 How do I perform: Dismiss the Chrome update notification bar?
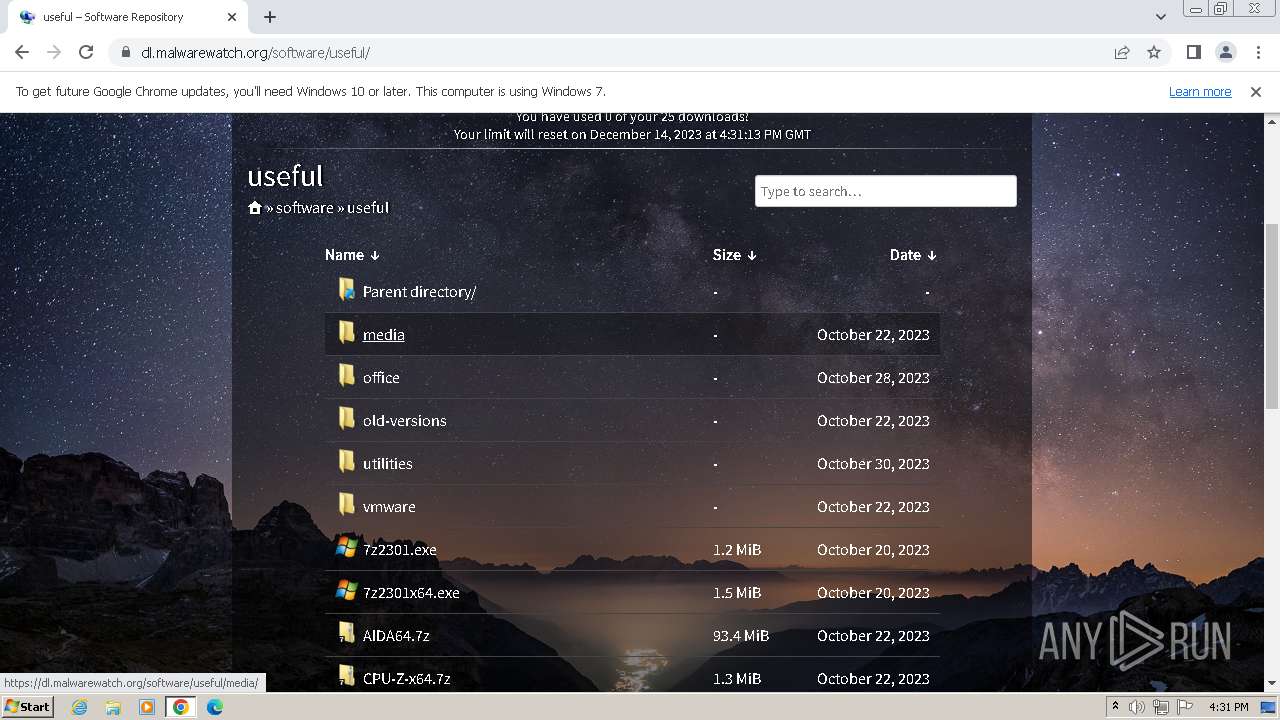coord(1256,91)
